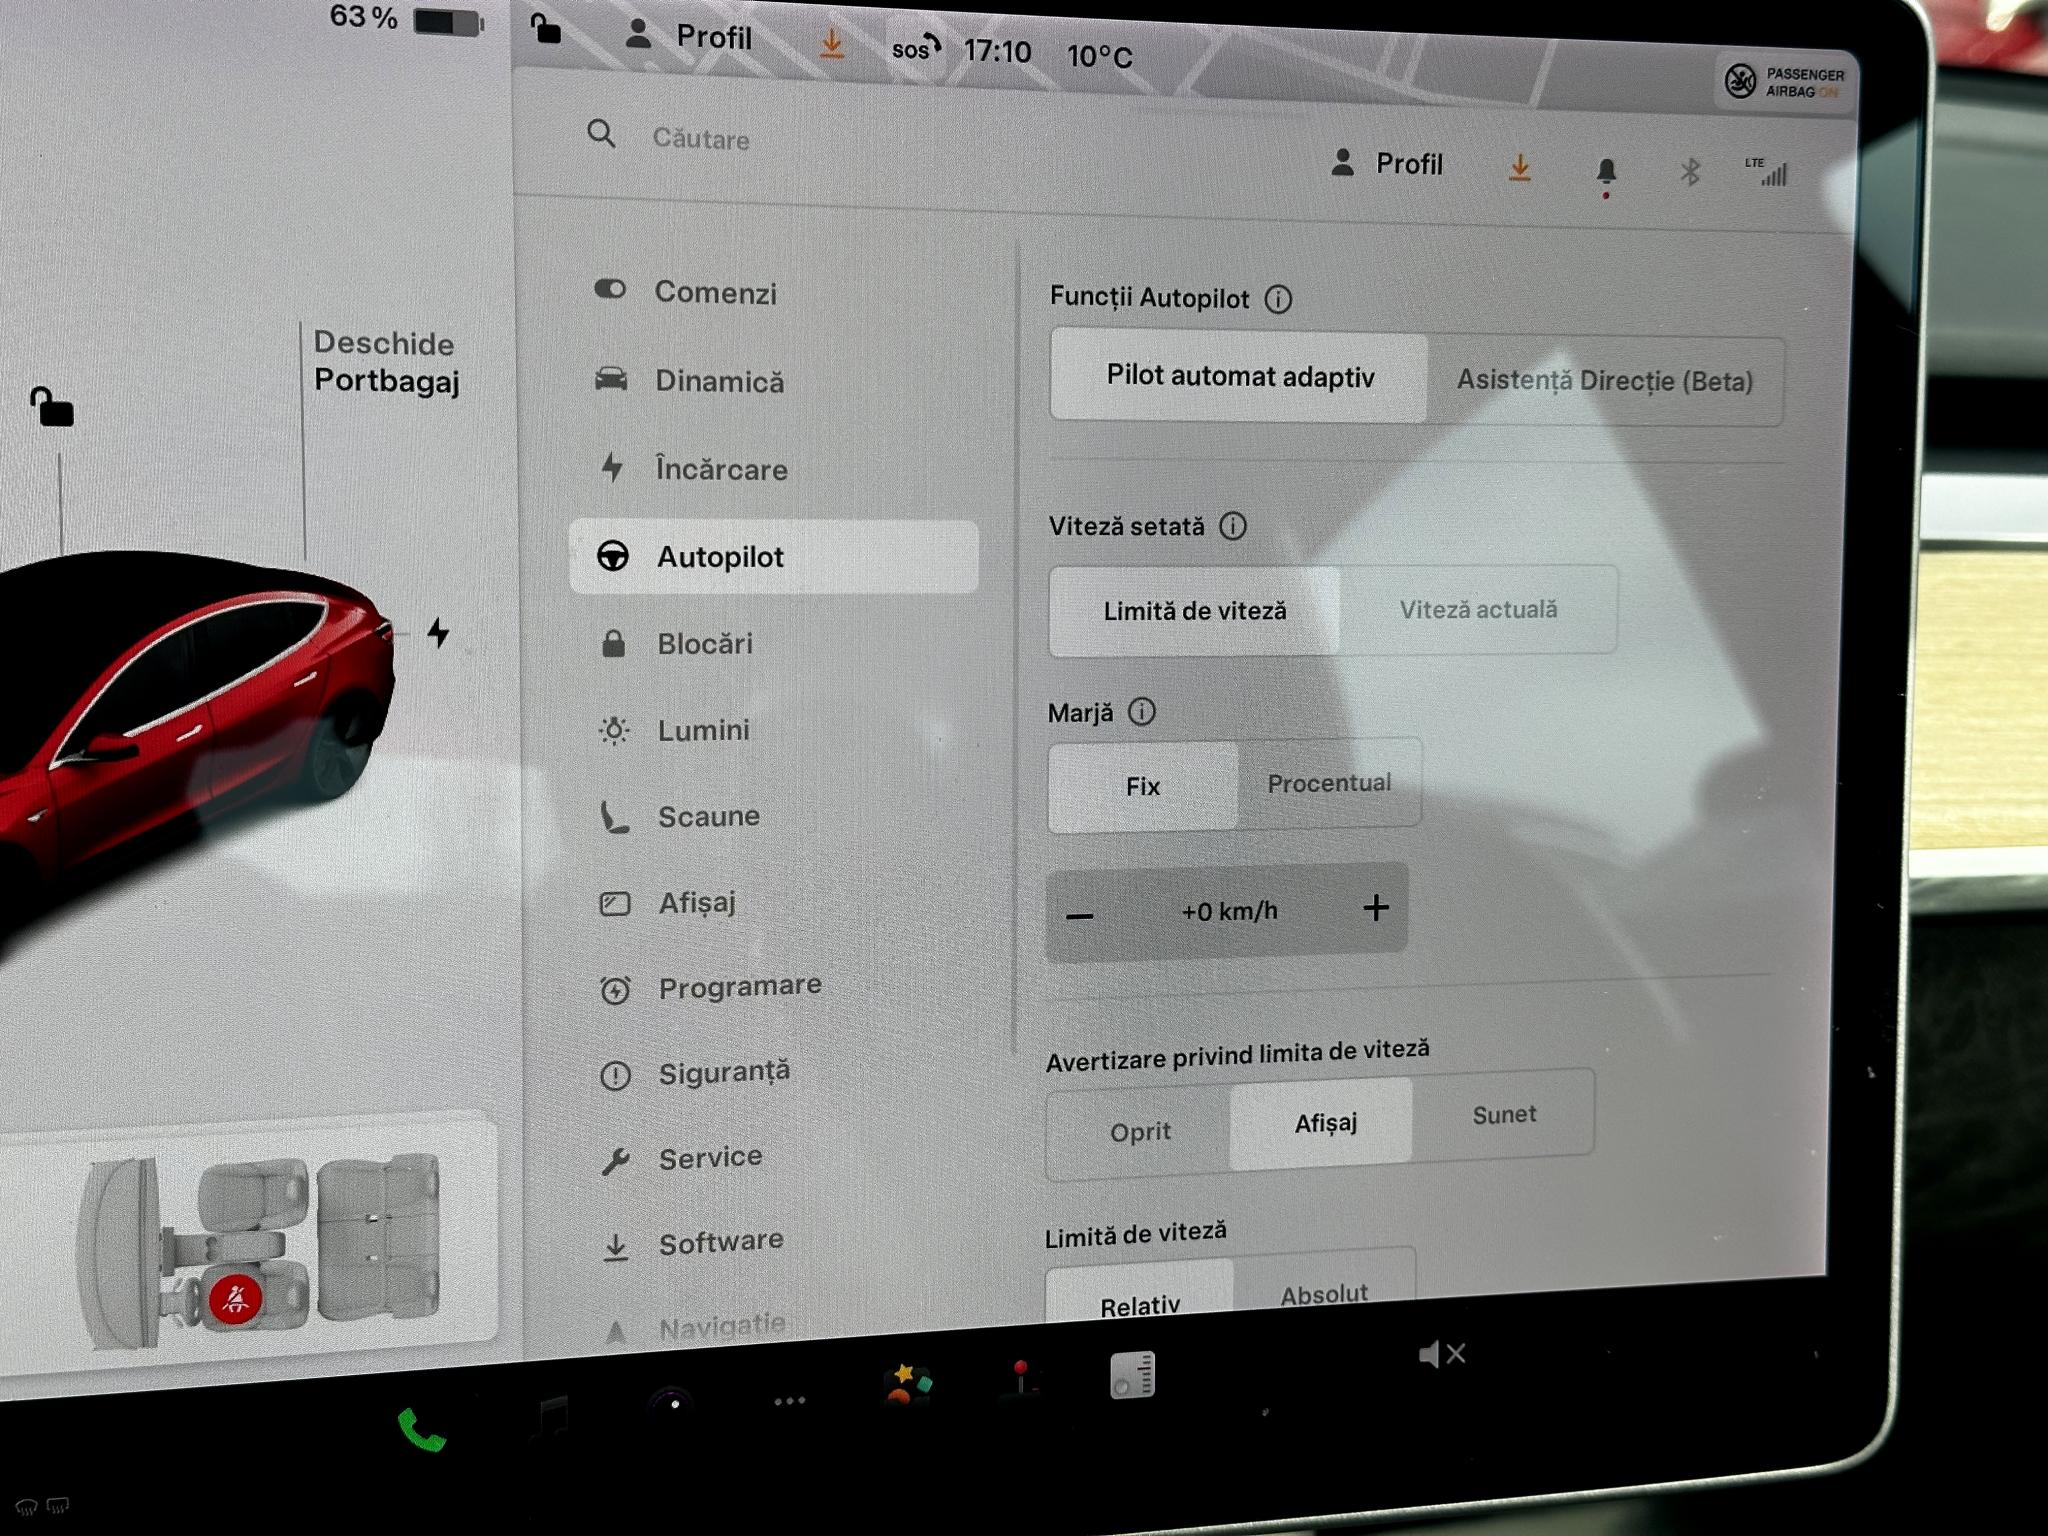Tap the status bar unlock padlock icon
This screenshot has width=2048, height=1536.
click(x=546, y=28)
